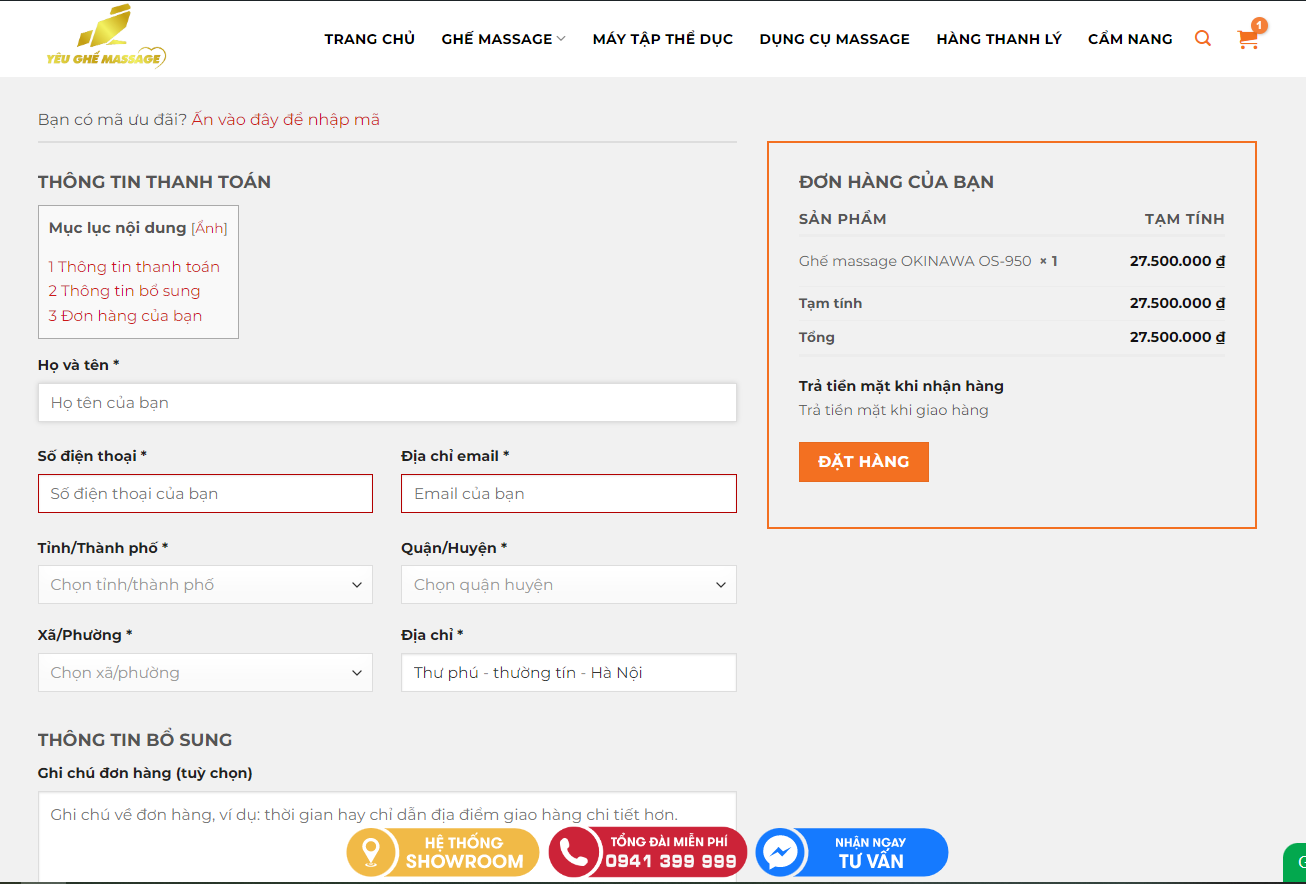The height and width of the screenshot is (884, 1306).
Task: Click the showroom location pin icon
Action: [x=371, y=852]
